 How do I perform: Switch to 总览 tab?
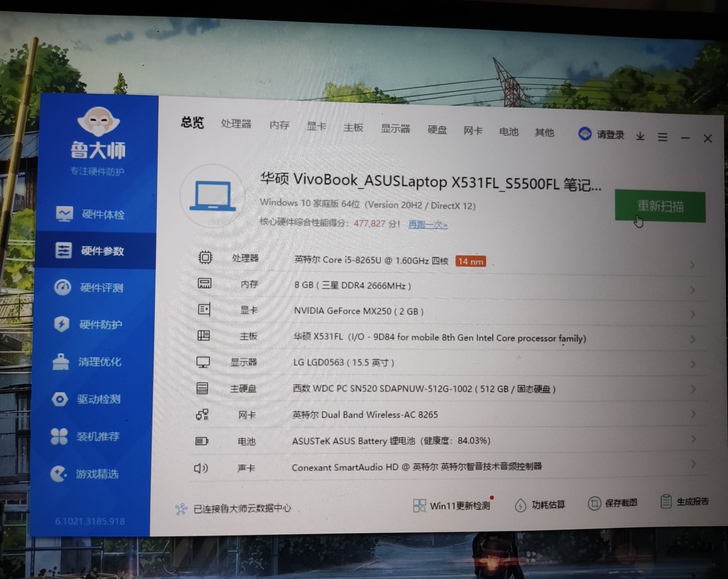coord(192,123)
